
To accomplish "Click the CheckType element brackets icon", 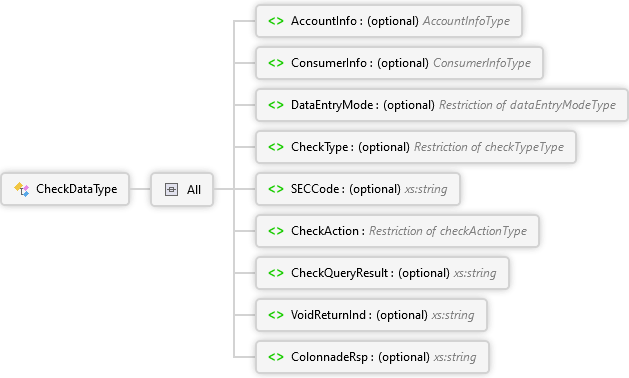I will click(x=276, y=147).
